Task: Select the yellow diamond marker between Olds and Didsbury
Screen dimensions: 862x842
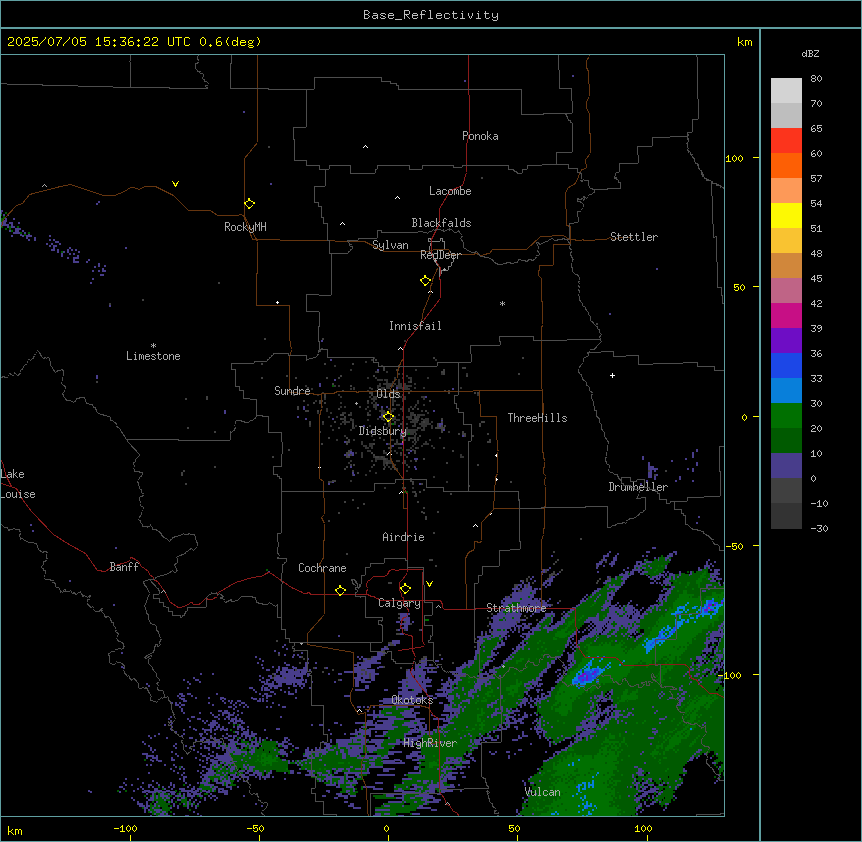Action: (x=388, y=417)
